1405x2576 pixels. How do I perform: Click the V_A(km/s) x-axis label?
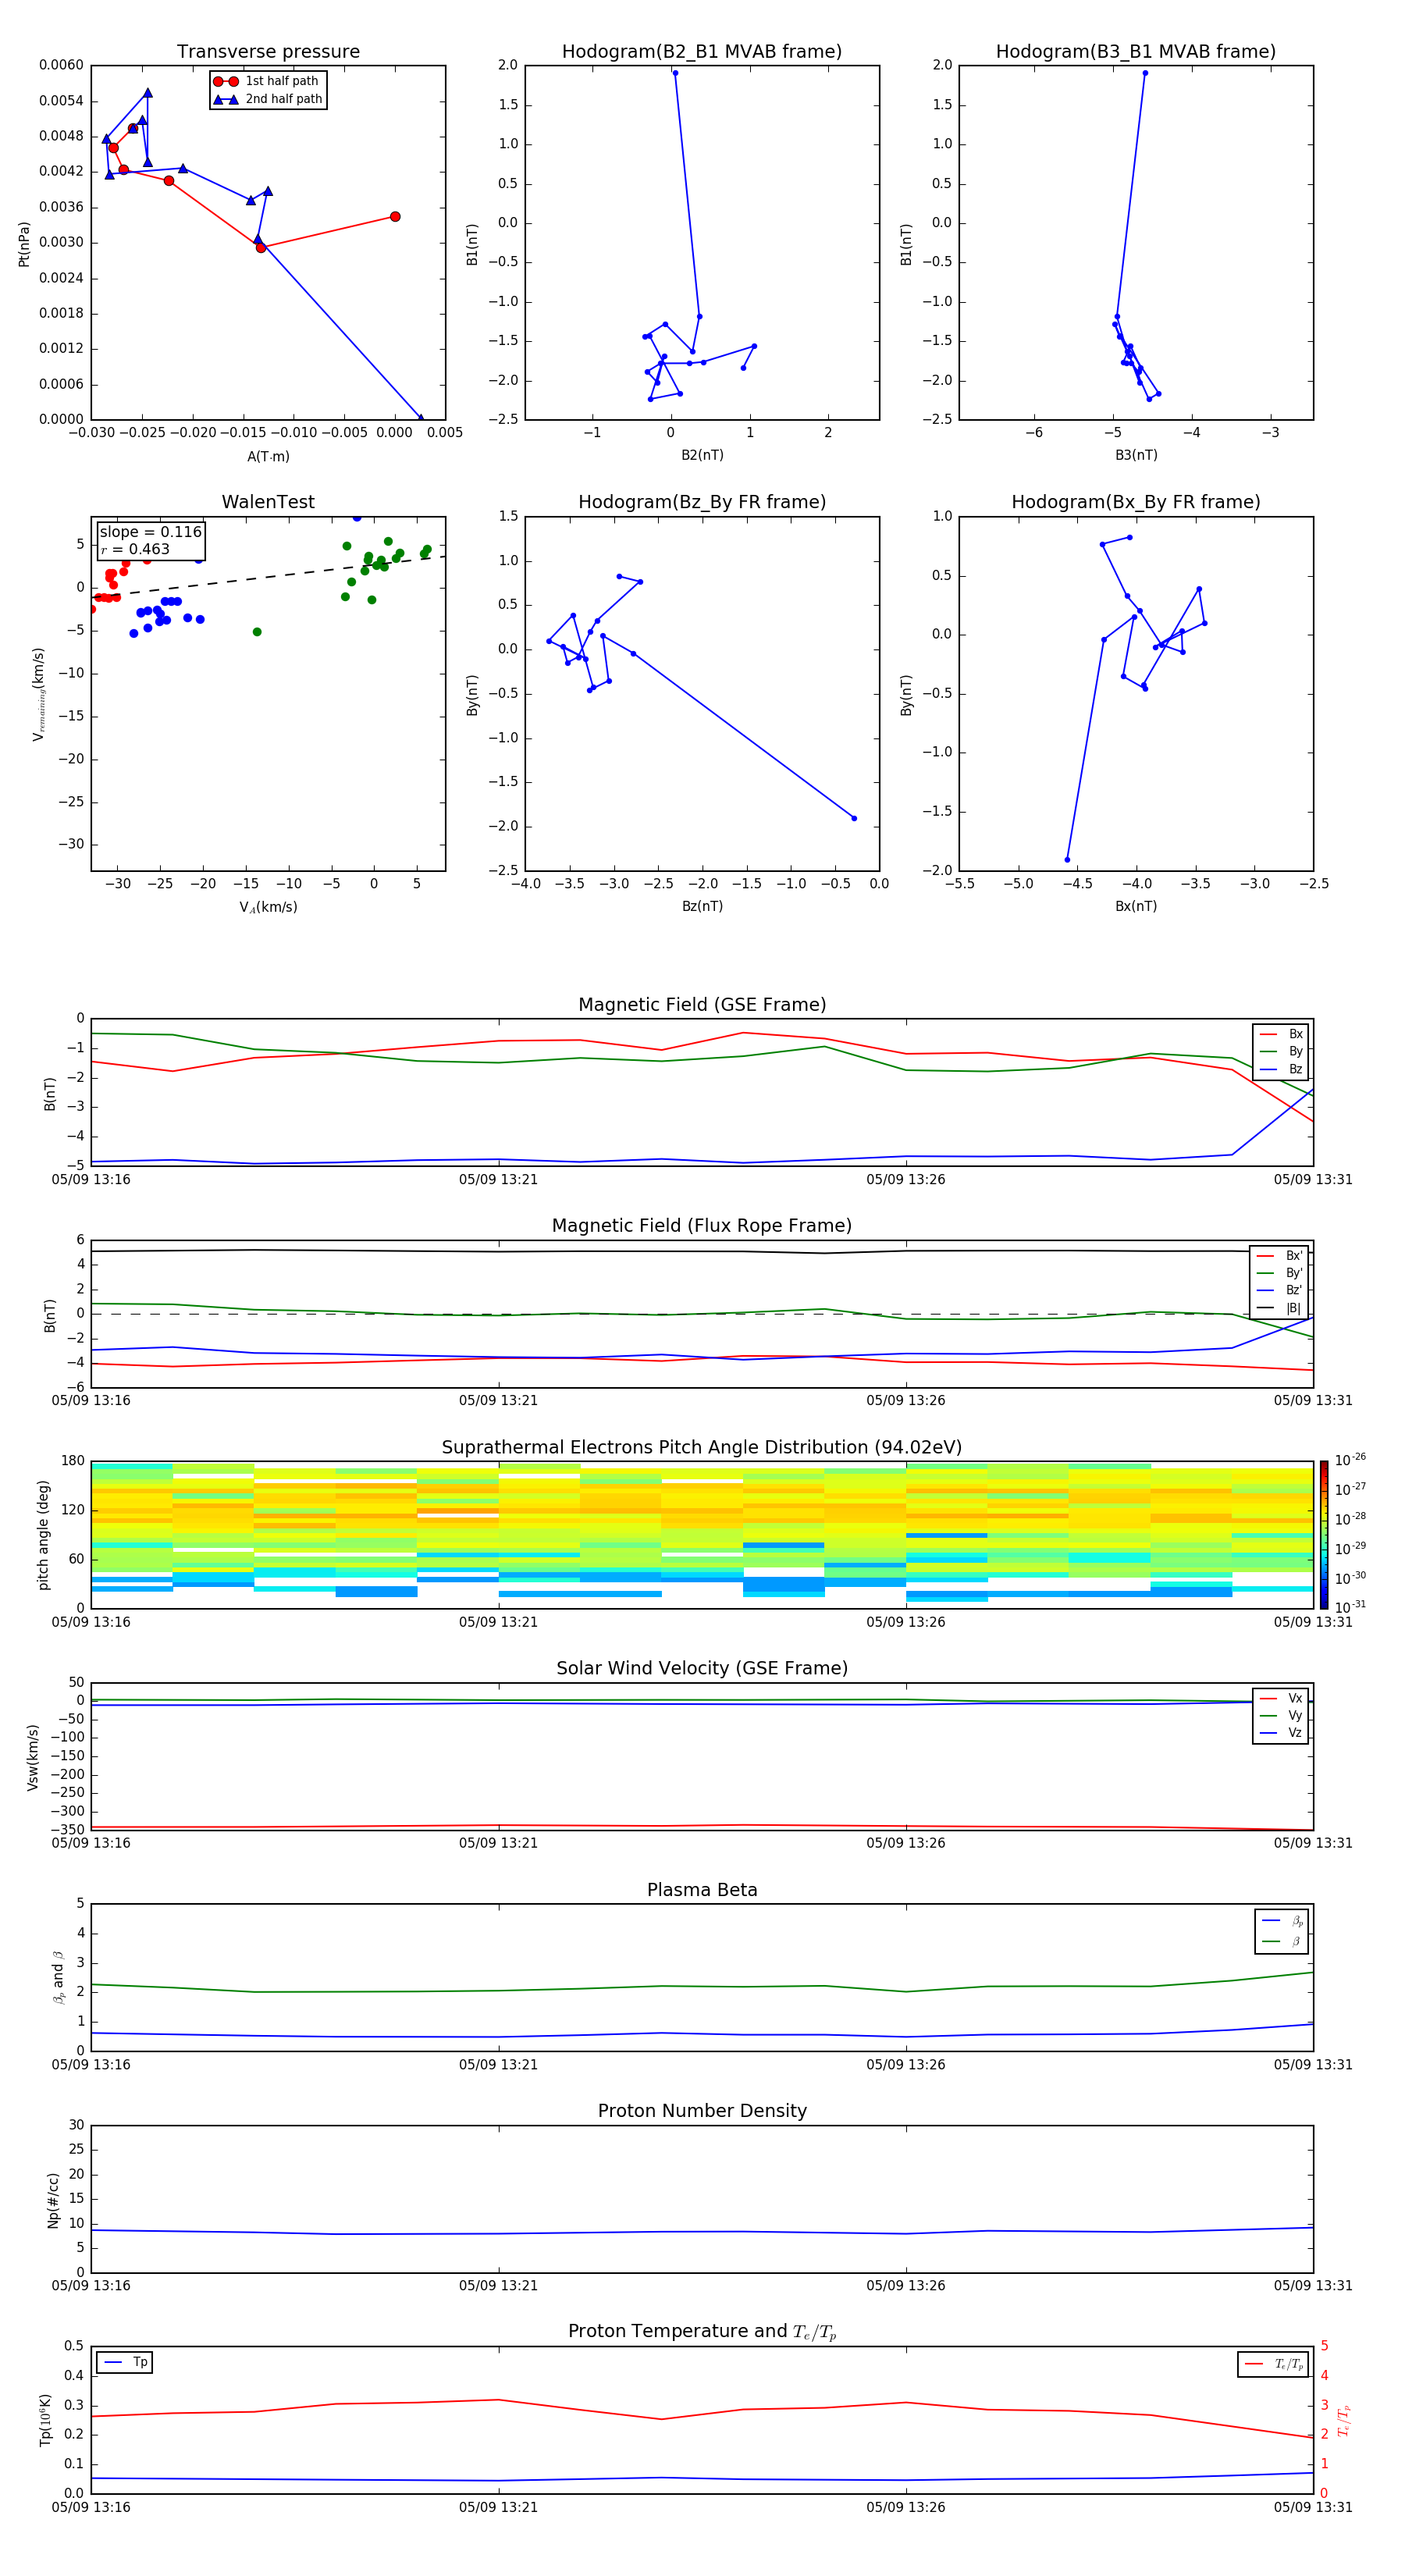click(268, 907)
